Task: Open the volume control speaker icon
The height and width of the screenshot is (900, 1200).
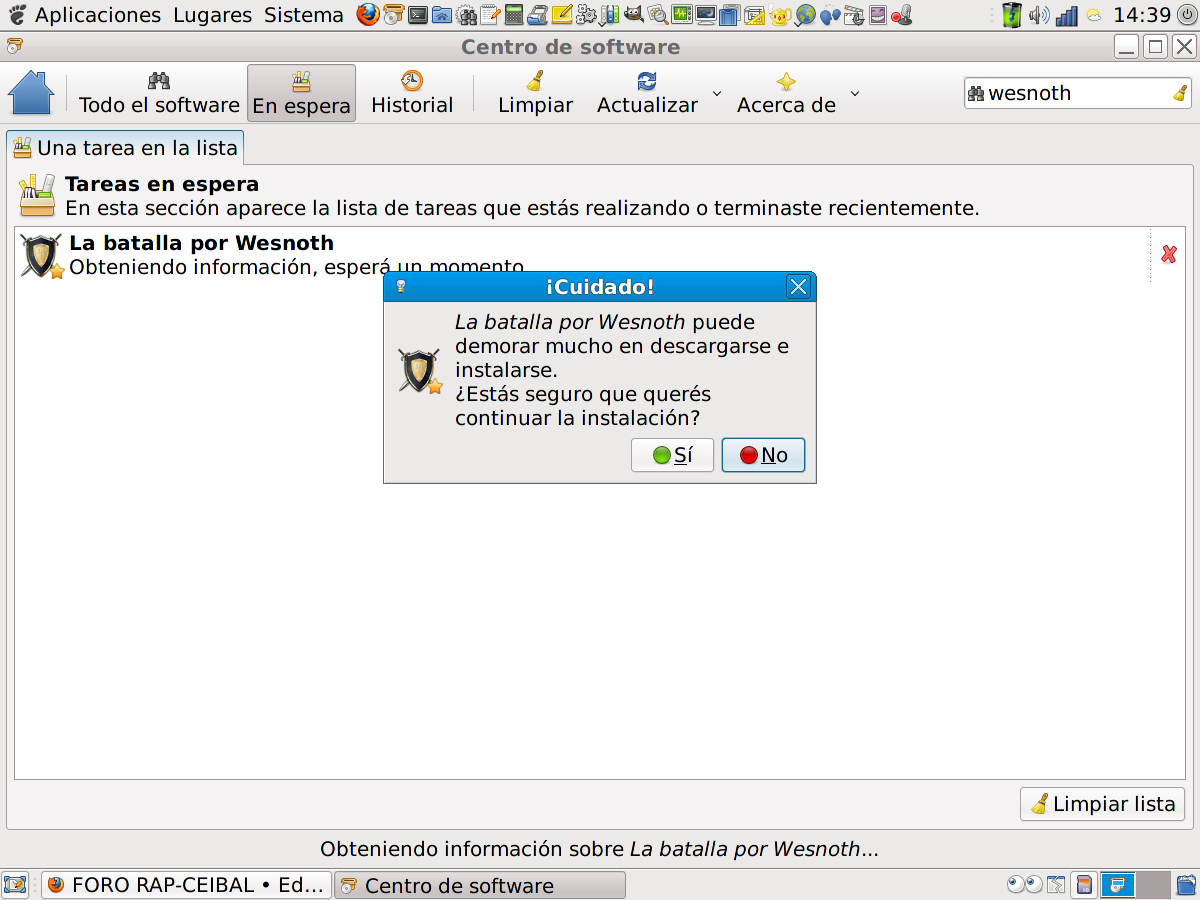Action: coord(1040,15)
